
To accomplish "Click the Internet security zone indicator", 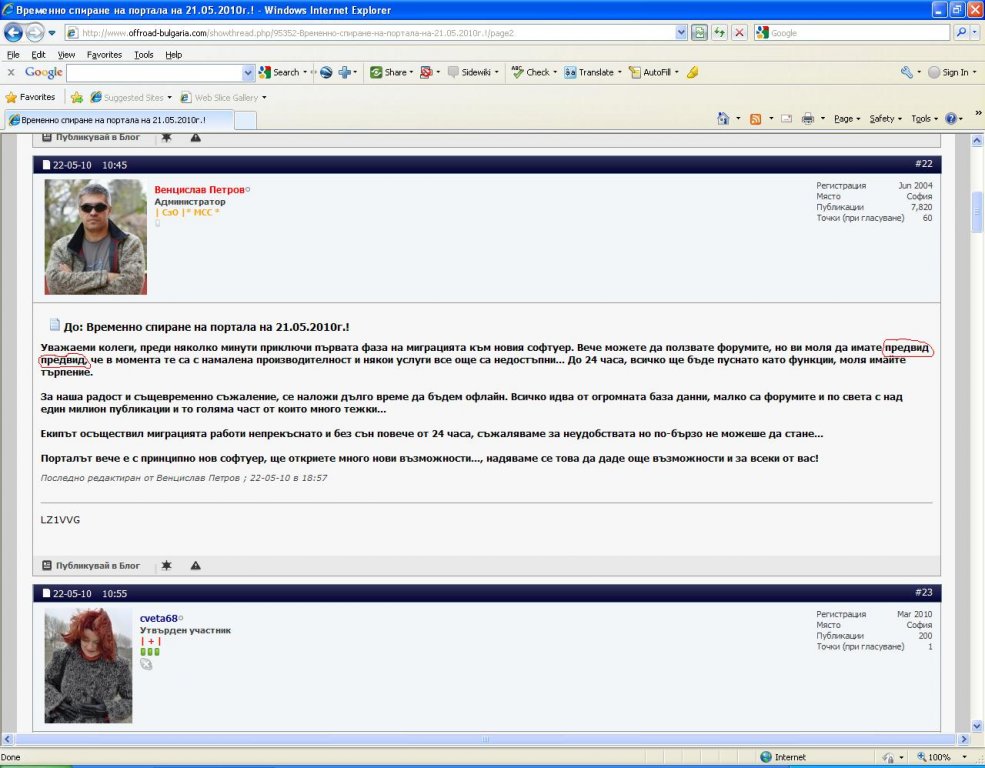I will pyautogui.click(x=783, y=757).
